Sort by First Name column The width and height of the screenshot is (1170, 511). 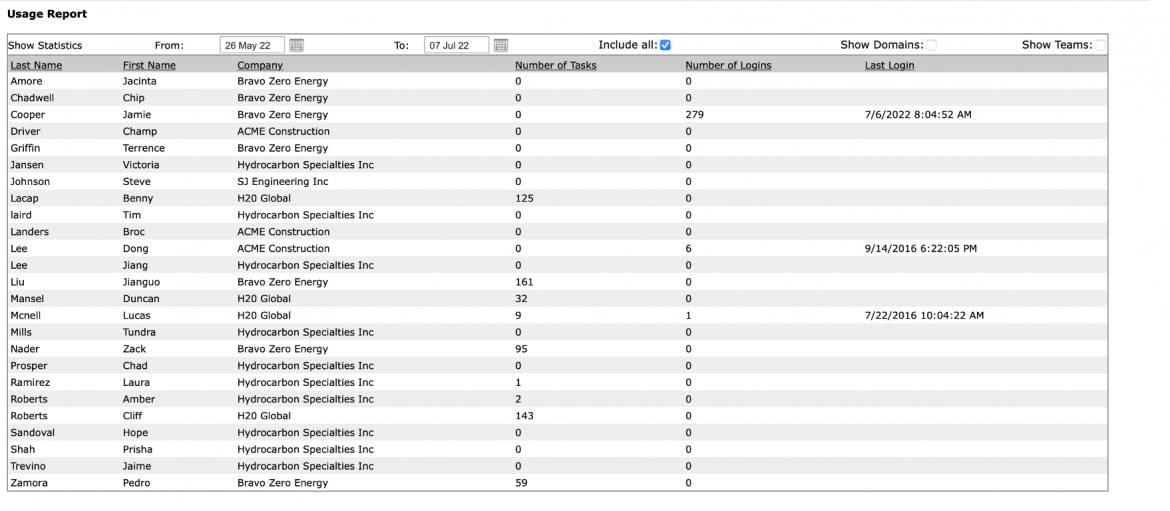click(149, 66)
